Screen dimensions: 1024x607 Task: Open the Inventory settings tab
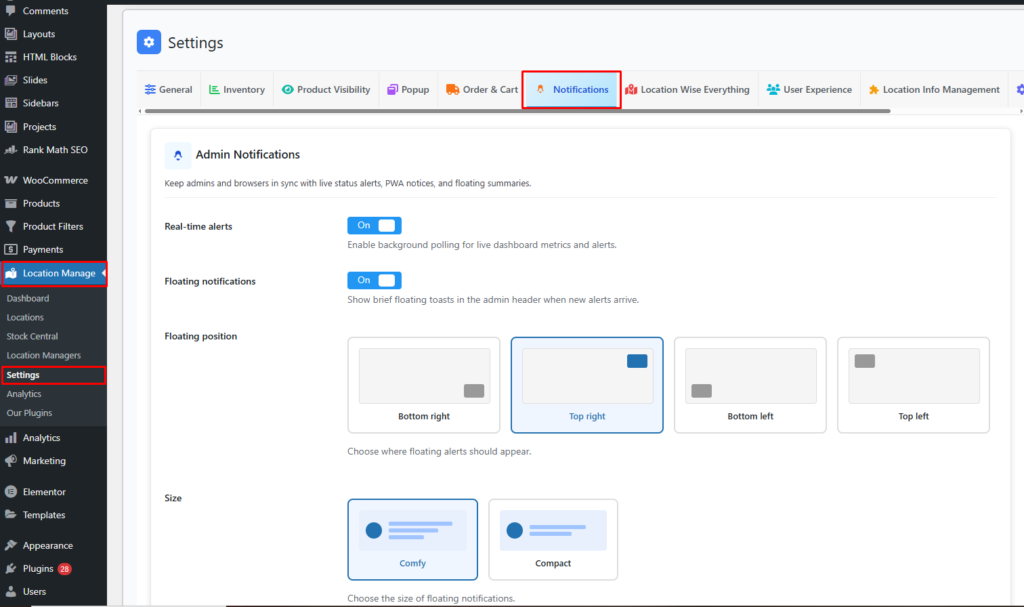click(237, 90)
